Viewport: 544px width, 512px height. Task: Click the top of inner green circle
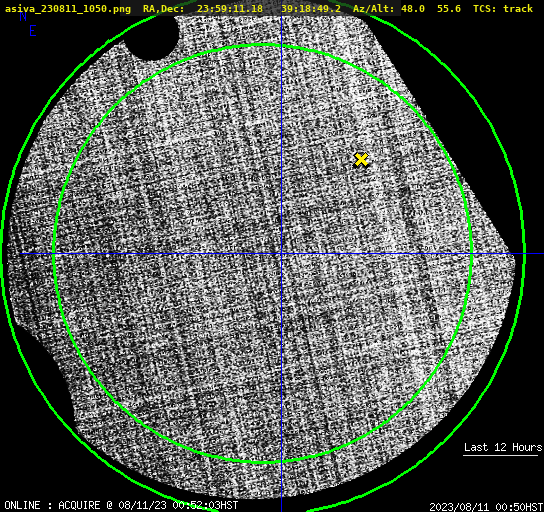tap(263, 45)
